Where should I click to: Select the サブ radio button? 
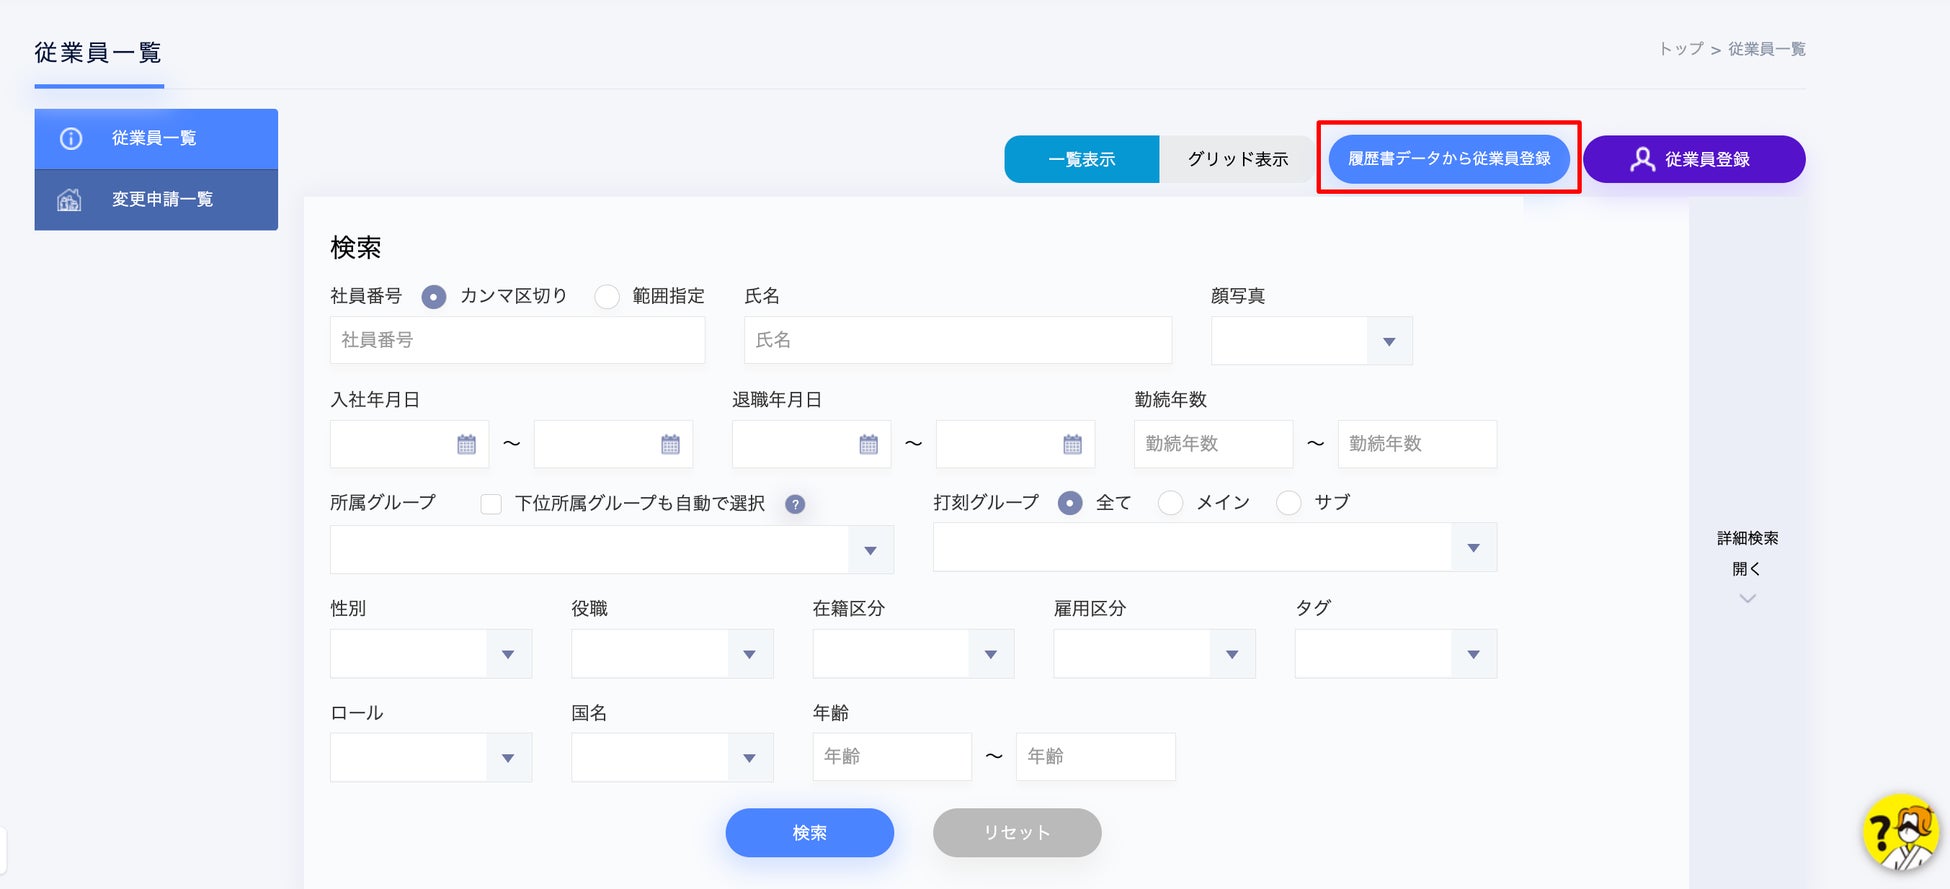click(1289, 503)
